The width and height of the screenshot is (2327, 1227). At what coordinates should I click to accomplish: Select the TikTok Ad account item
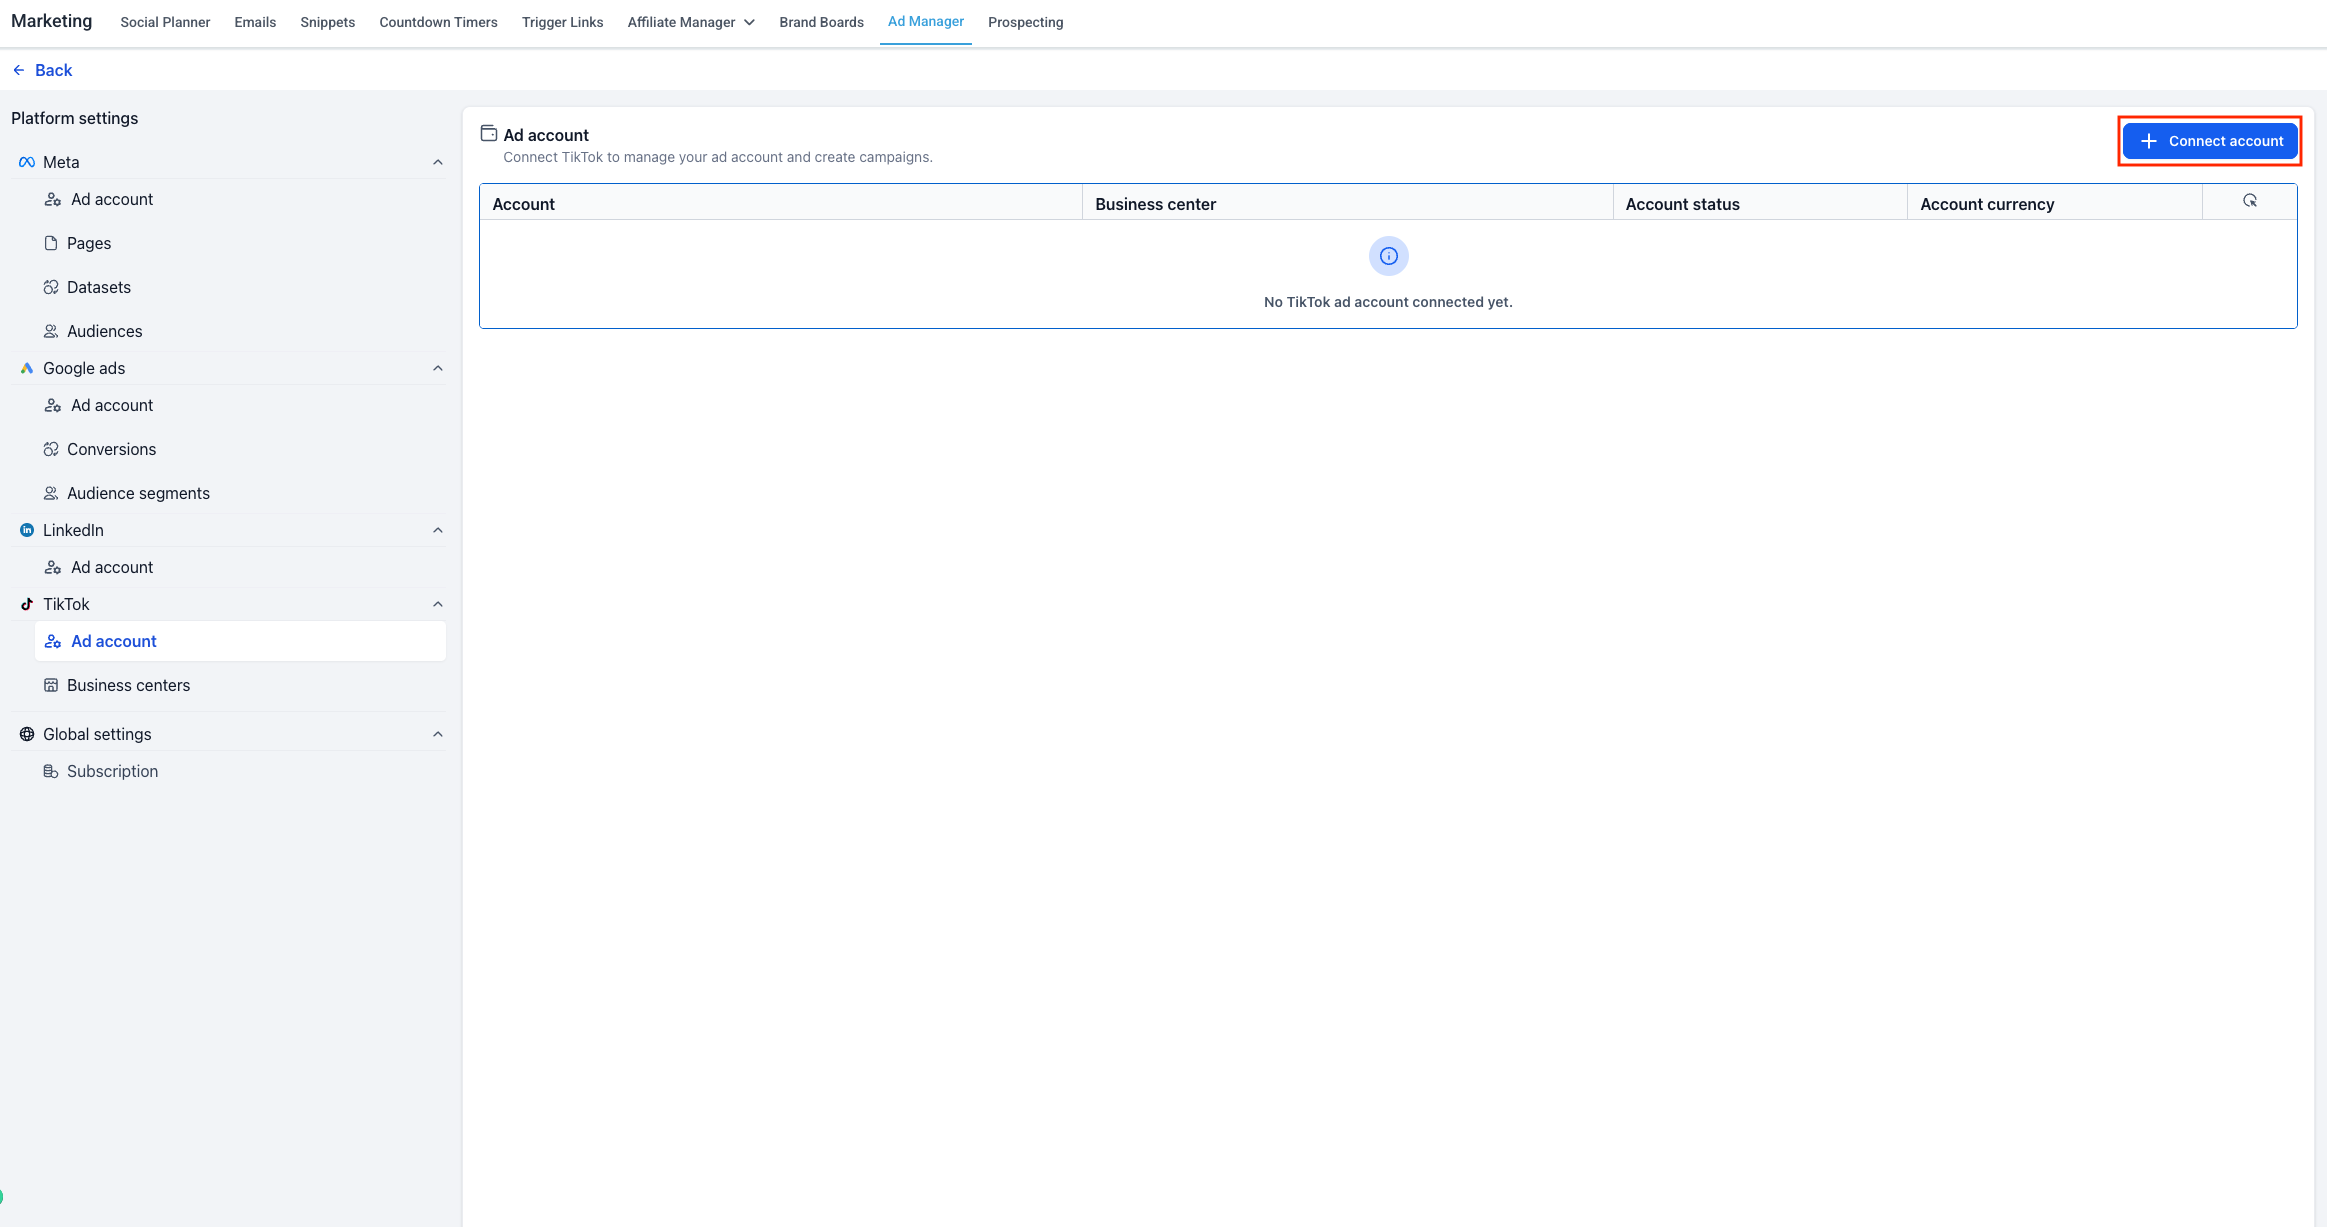coord(240,641)
